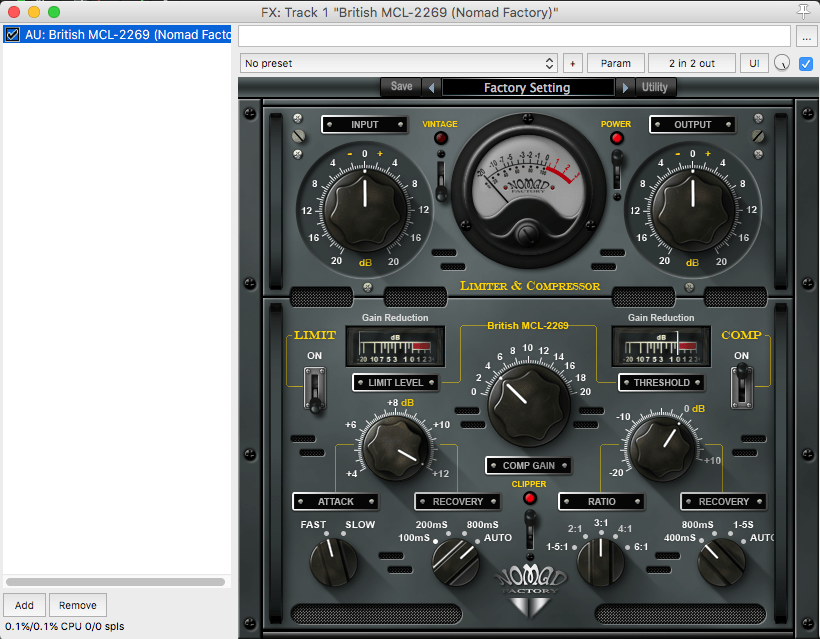Open the Factory Setting preset display
Viewport: 820px width, 639px height.
pyautogui.click(x=528, y=87)
